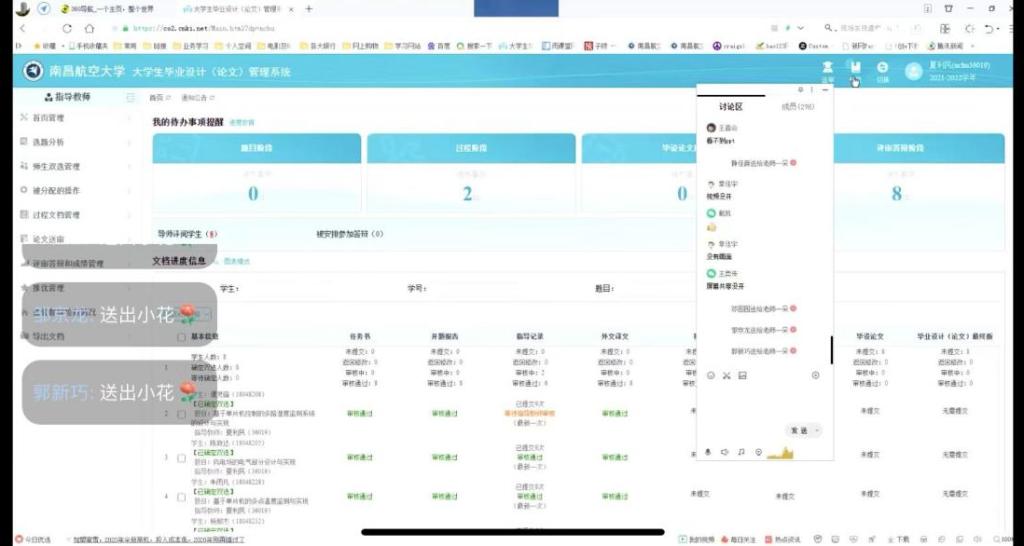Tick checkbox for row 4 student

182,496
